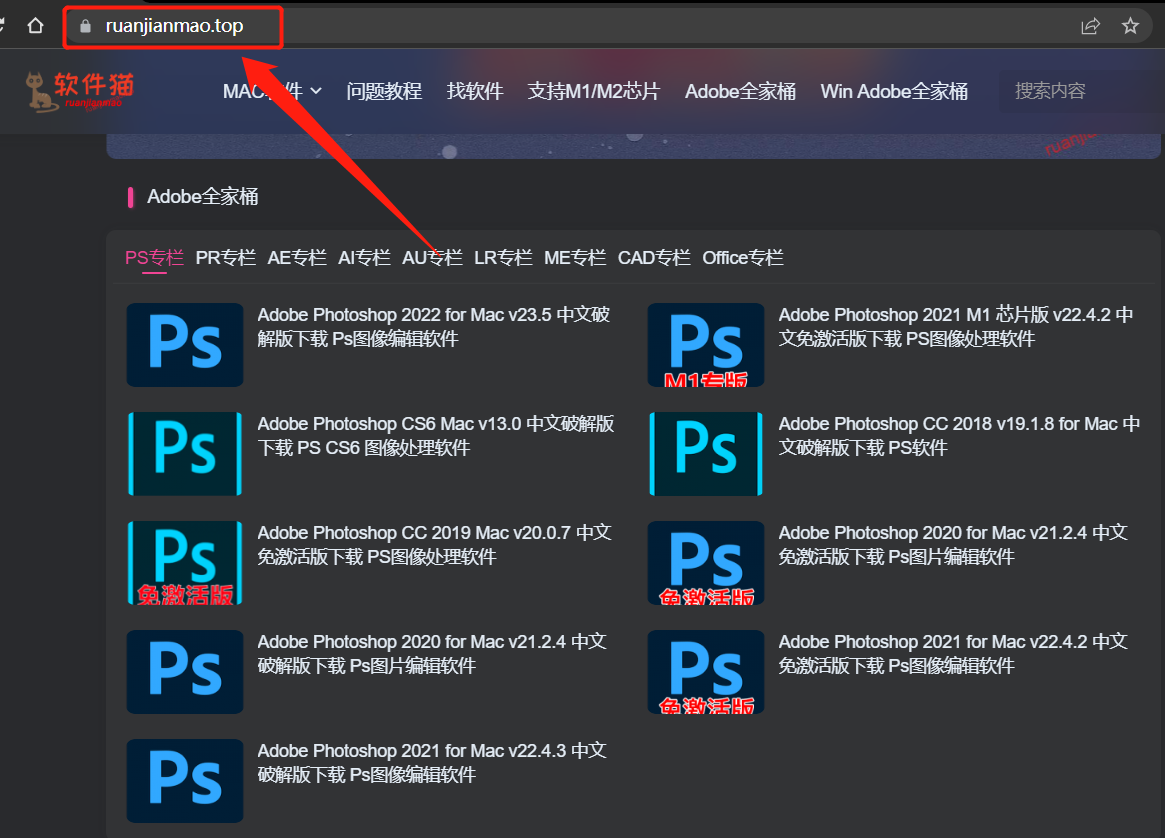1165x838 pixels.
Task: Switch to the AE专栏 tab
Action: [297, 258]
